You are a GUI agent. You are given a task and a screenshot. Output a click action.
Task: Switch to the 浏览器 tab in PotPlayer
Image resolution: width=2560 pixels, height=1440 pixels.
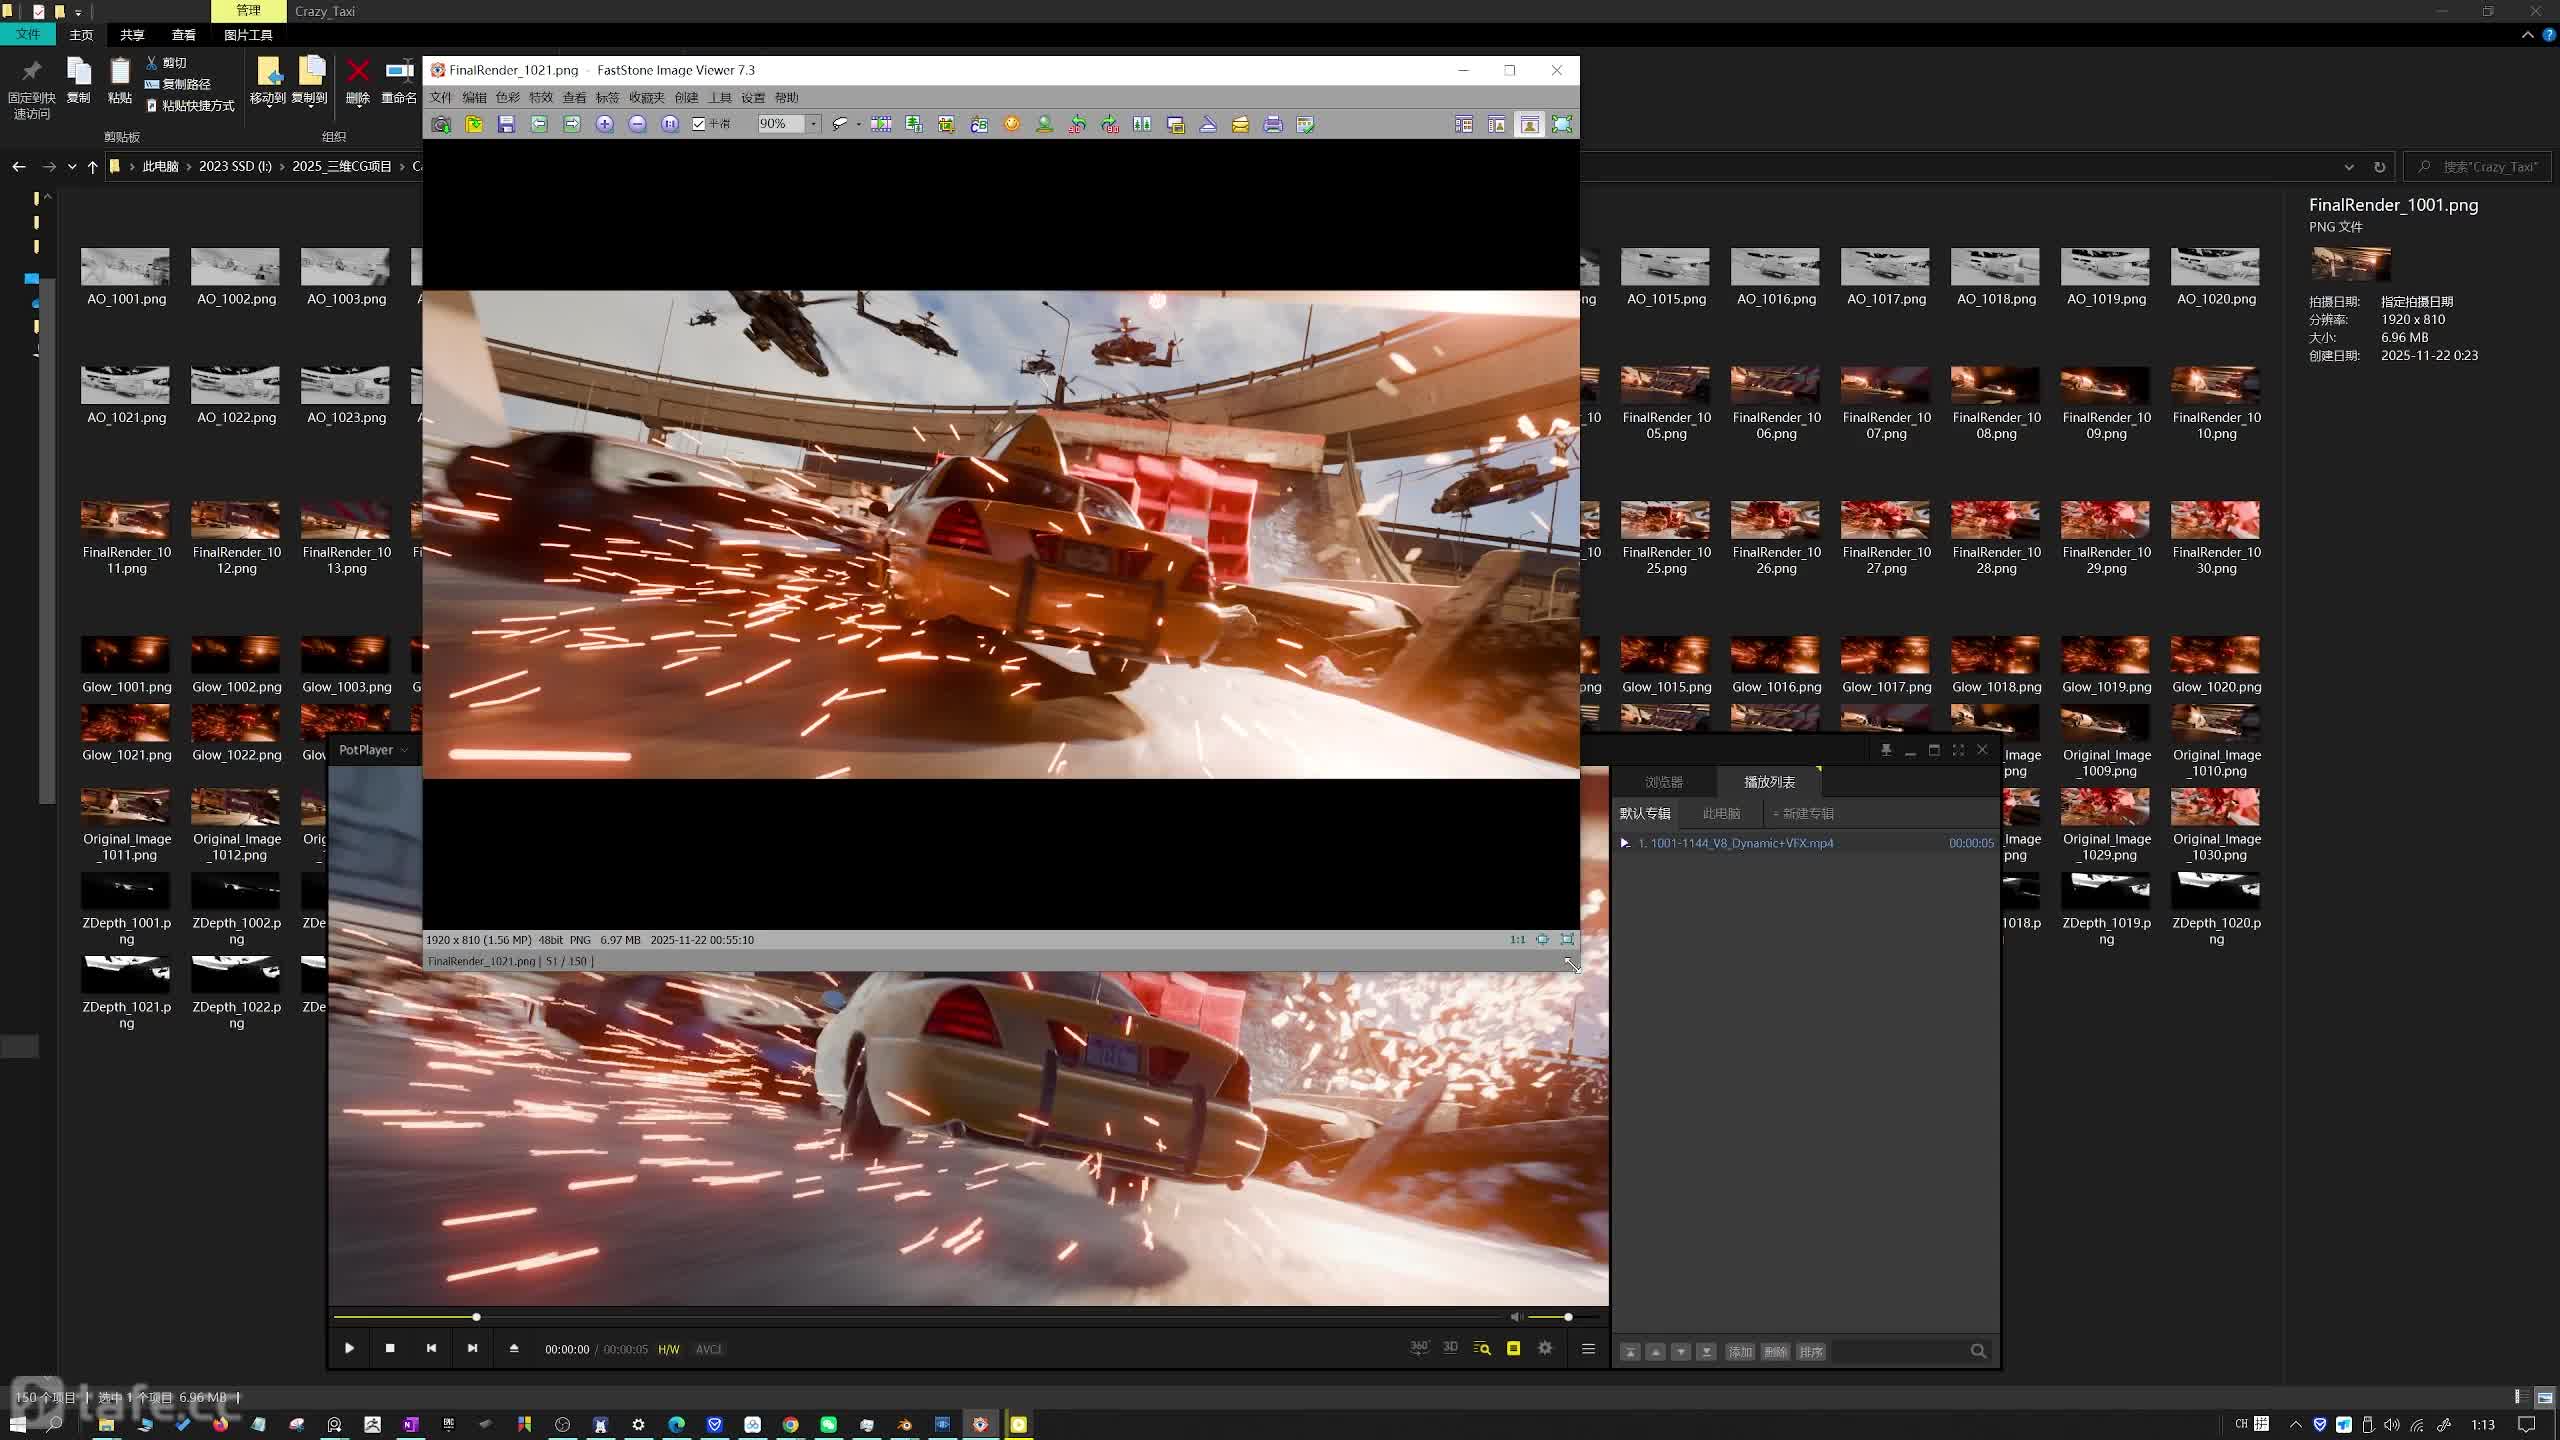(1664, 782)
